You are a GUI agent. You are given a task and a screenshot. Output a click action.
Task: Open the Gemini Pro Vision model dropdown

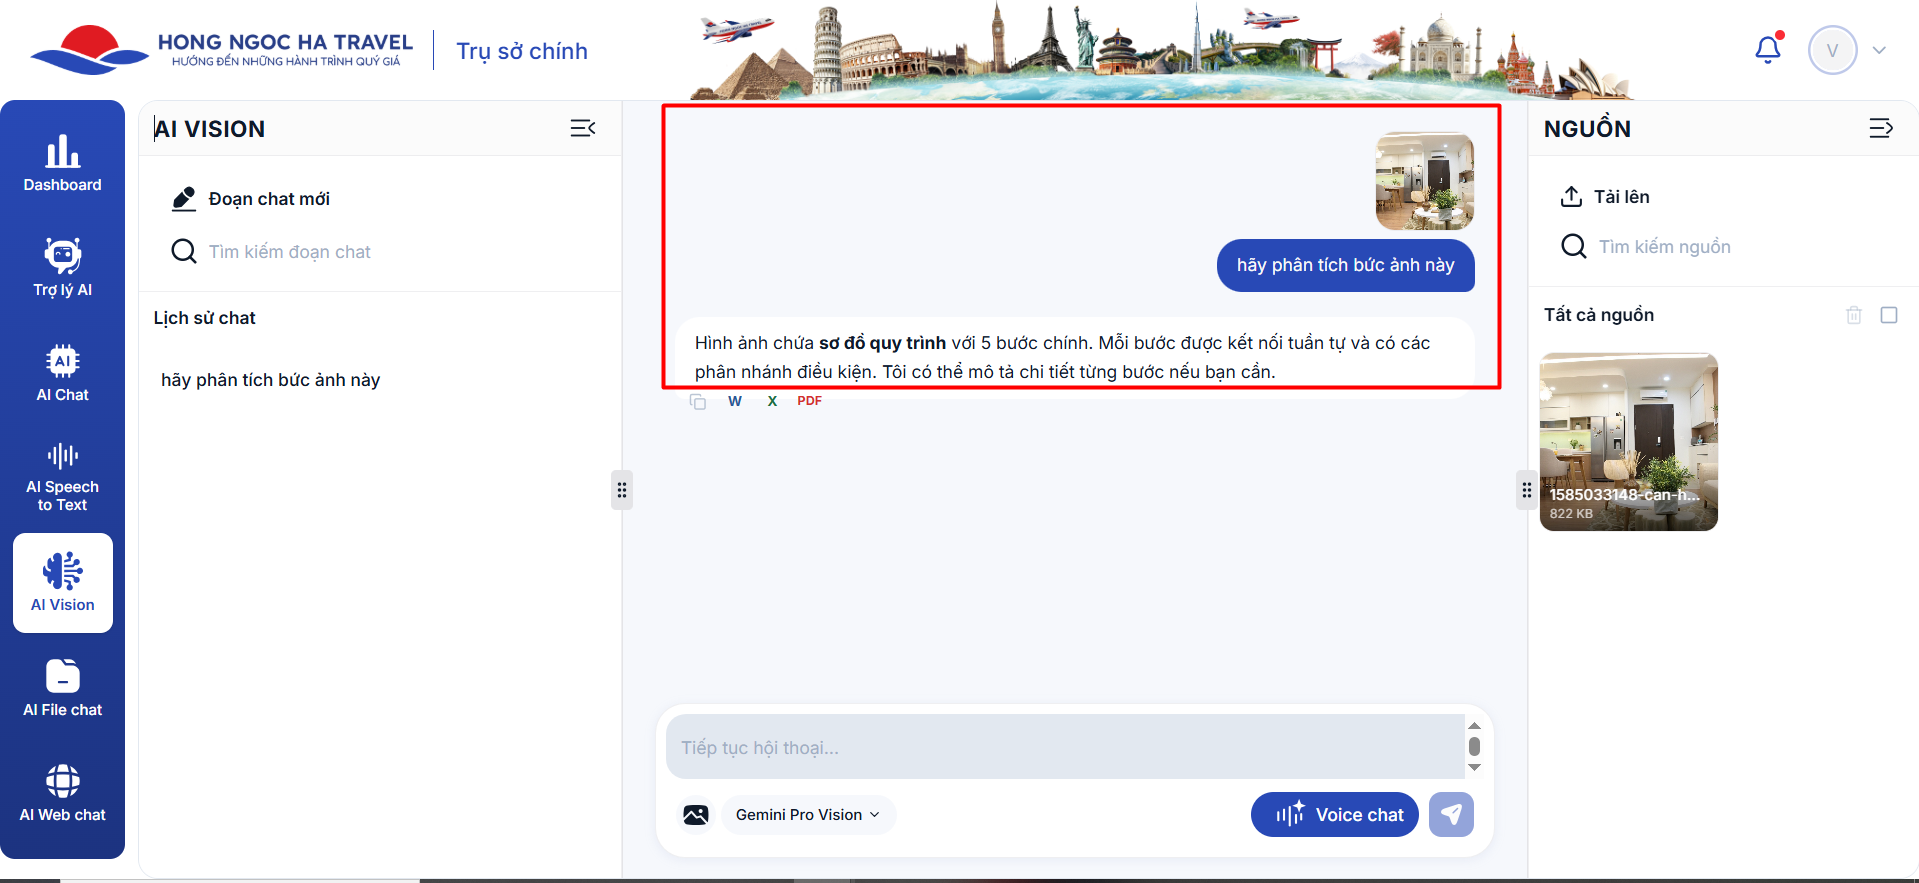(808, 815)
